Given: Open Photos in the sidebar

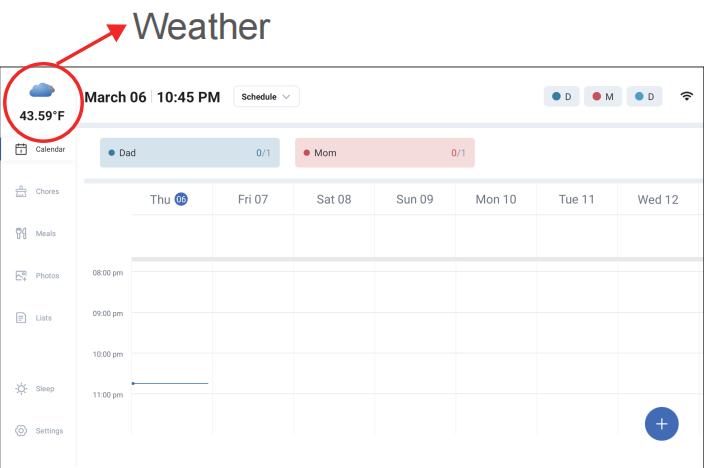Looking at the screenshot, I should tap(37, 276).
